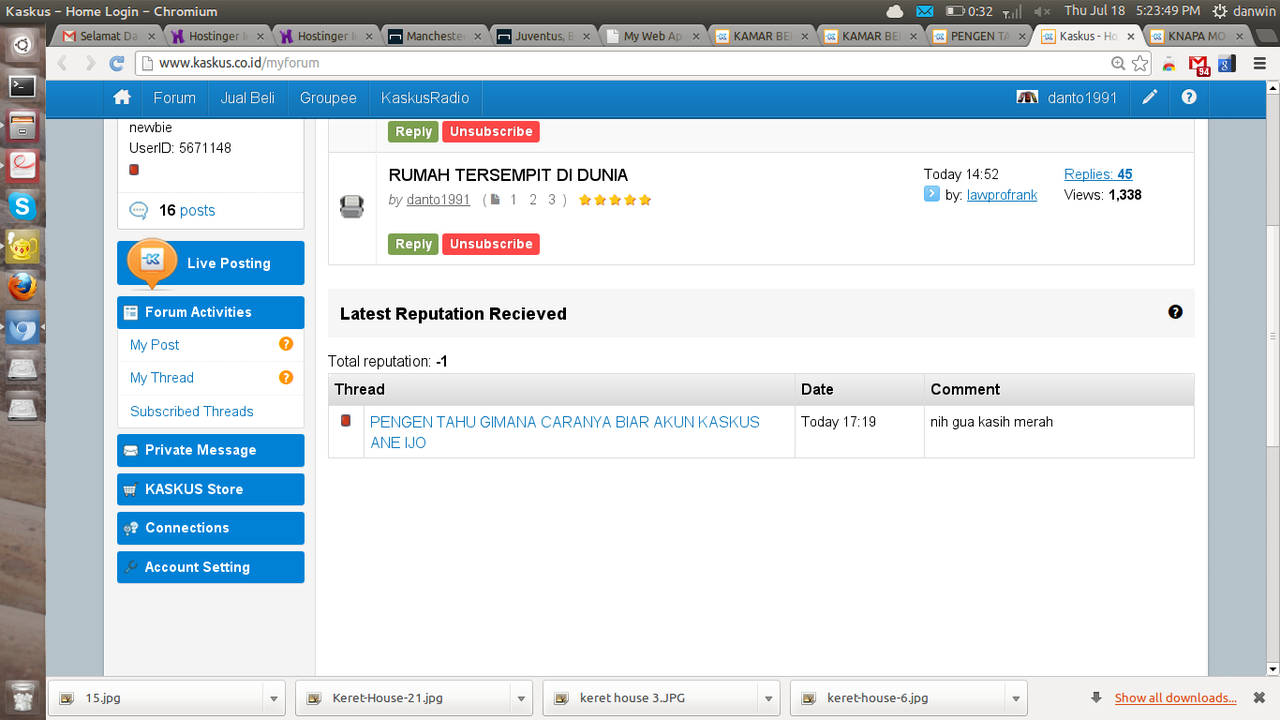Open dropdown arrow for 15.jpg download
This screenshot has height=720, width=1280.
point(274,698)
